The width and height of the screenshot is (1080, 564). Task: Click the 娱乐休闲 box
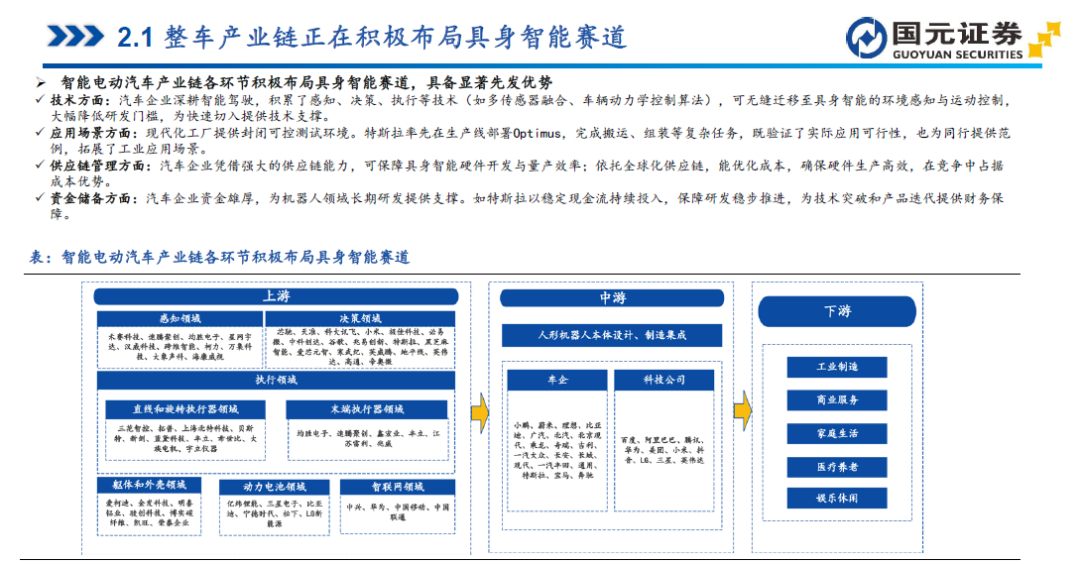point(837,498)
